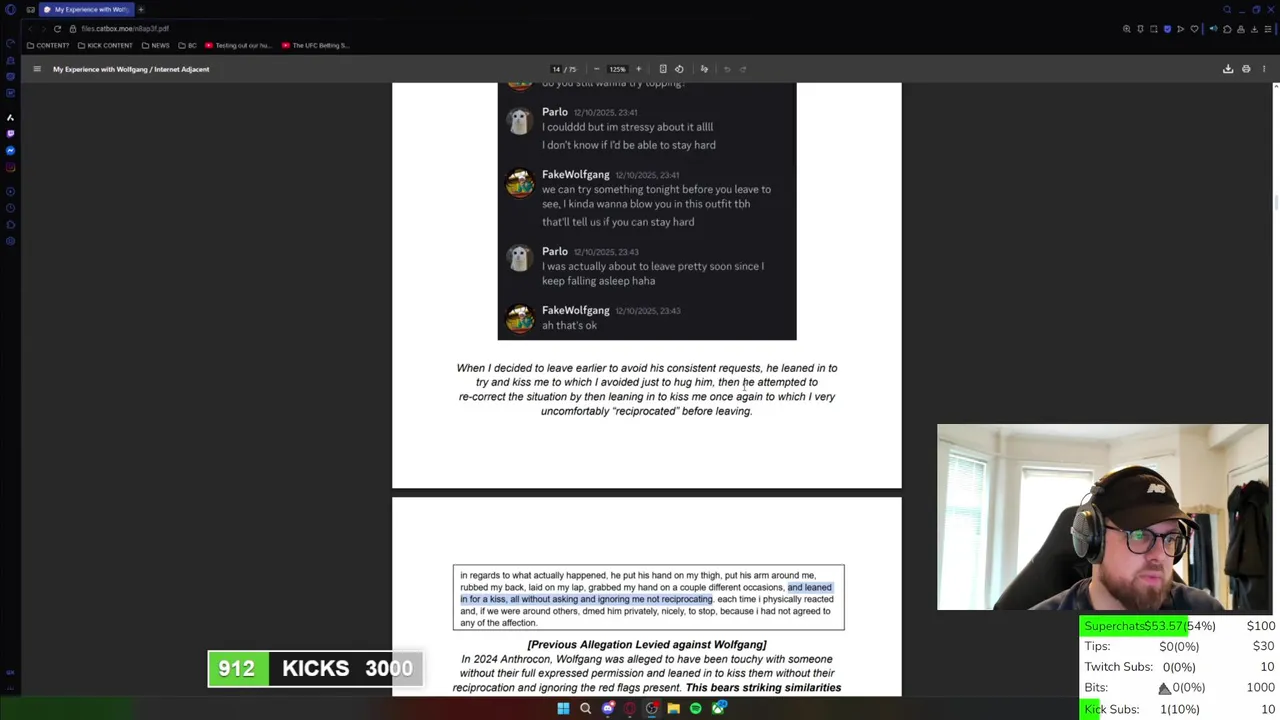Click the embedded Discord chat screenshot
Image resolution: width=1280 pixels, height=720 pixels.
pyautogui.click(x=647, y=211)
